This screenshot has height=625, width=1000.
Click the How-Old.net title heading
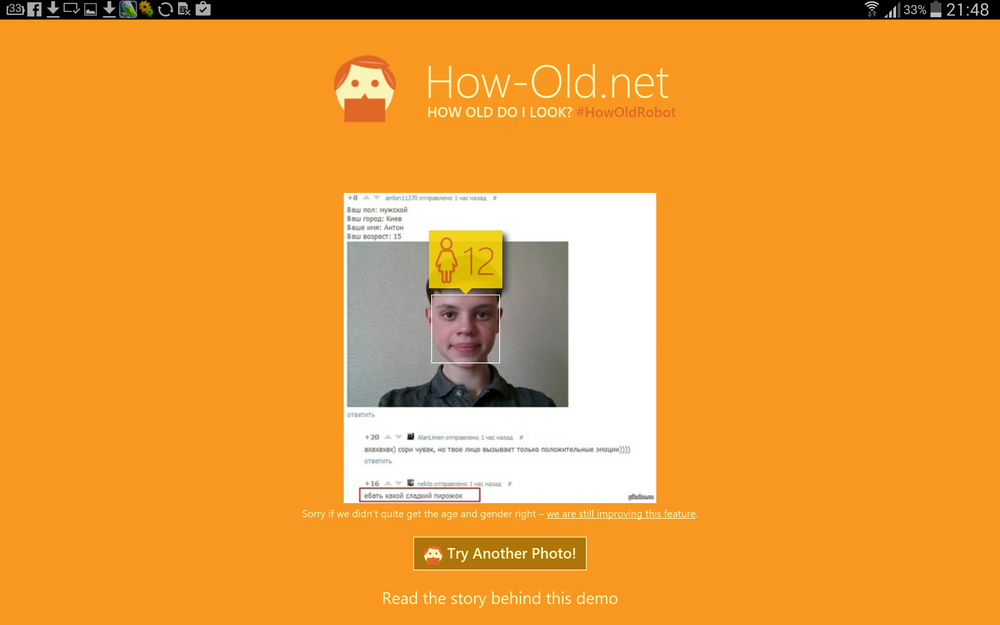[x=547, y=81]
